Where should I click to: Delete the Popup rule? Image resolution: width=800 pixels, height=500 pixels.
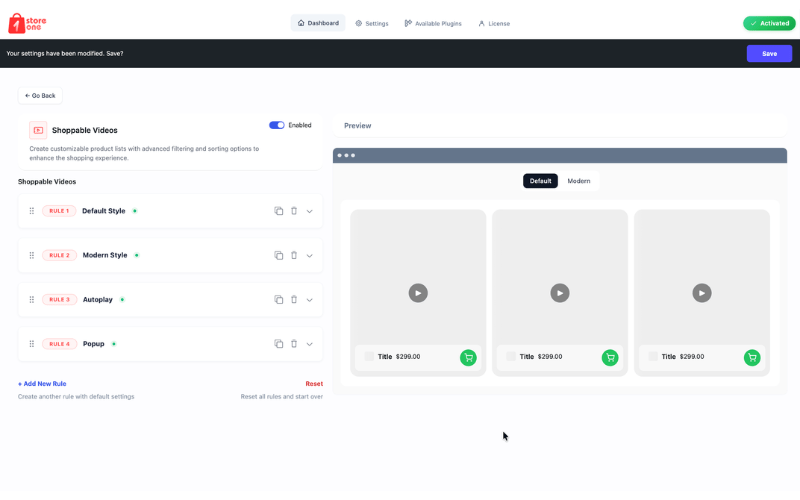[x=294, y=344]
